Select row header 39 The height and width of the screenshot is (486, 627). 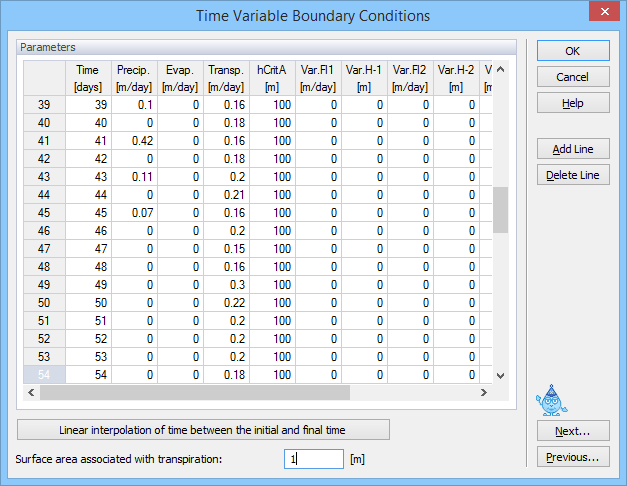[44, 104]
